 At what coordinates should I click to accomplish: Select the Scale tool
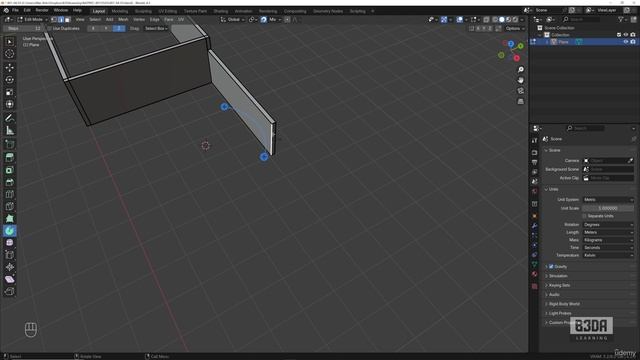10,92
